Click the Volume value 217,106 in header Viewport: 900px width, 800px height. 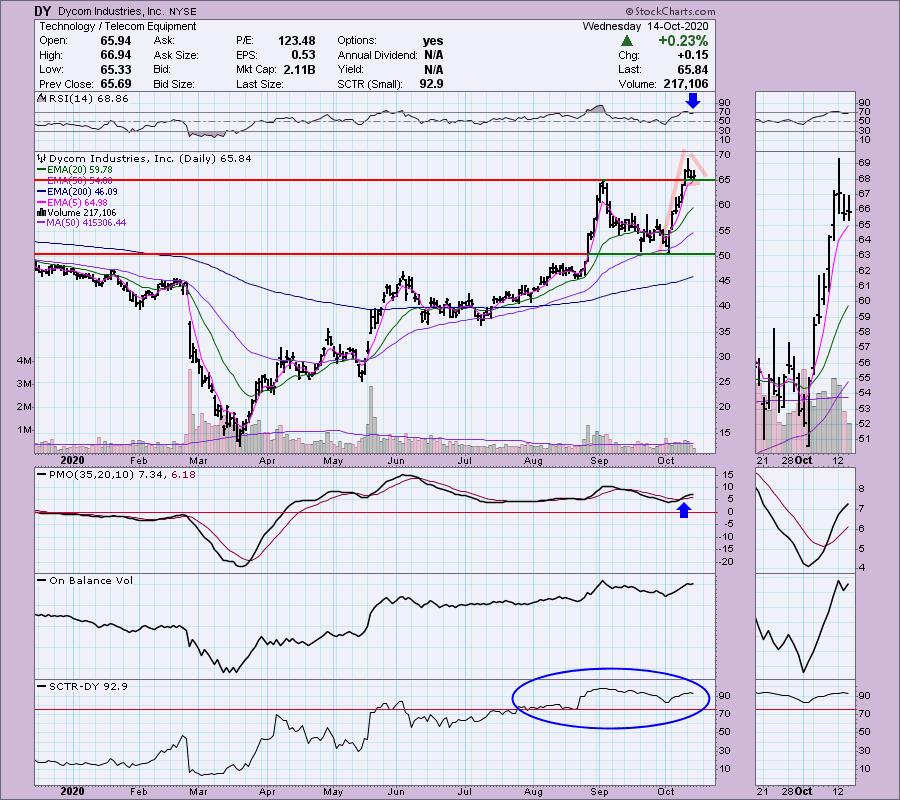pyautogui.click(x=684, y=84)
